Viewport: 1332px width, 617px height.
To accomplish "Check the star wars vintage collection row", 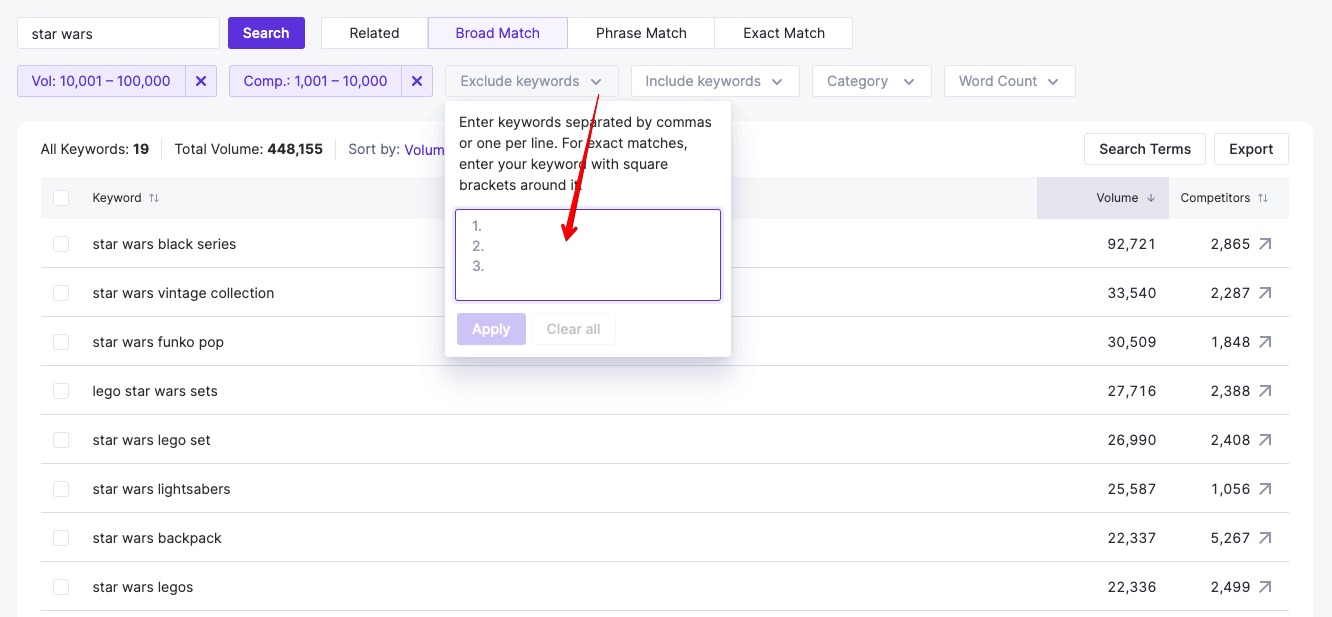I will pos(61,293).
